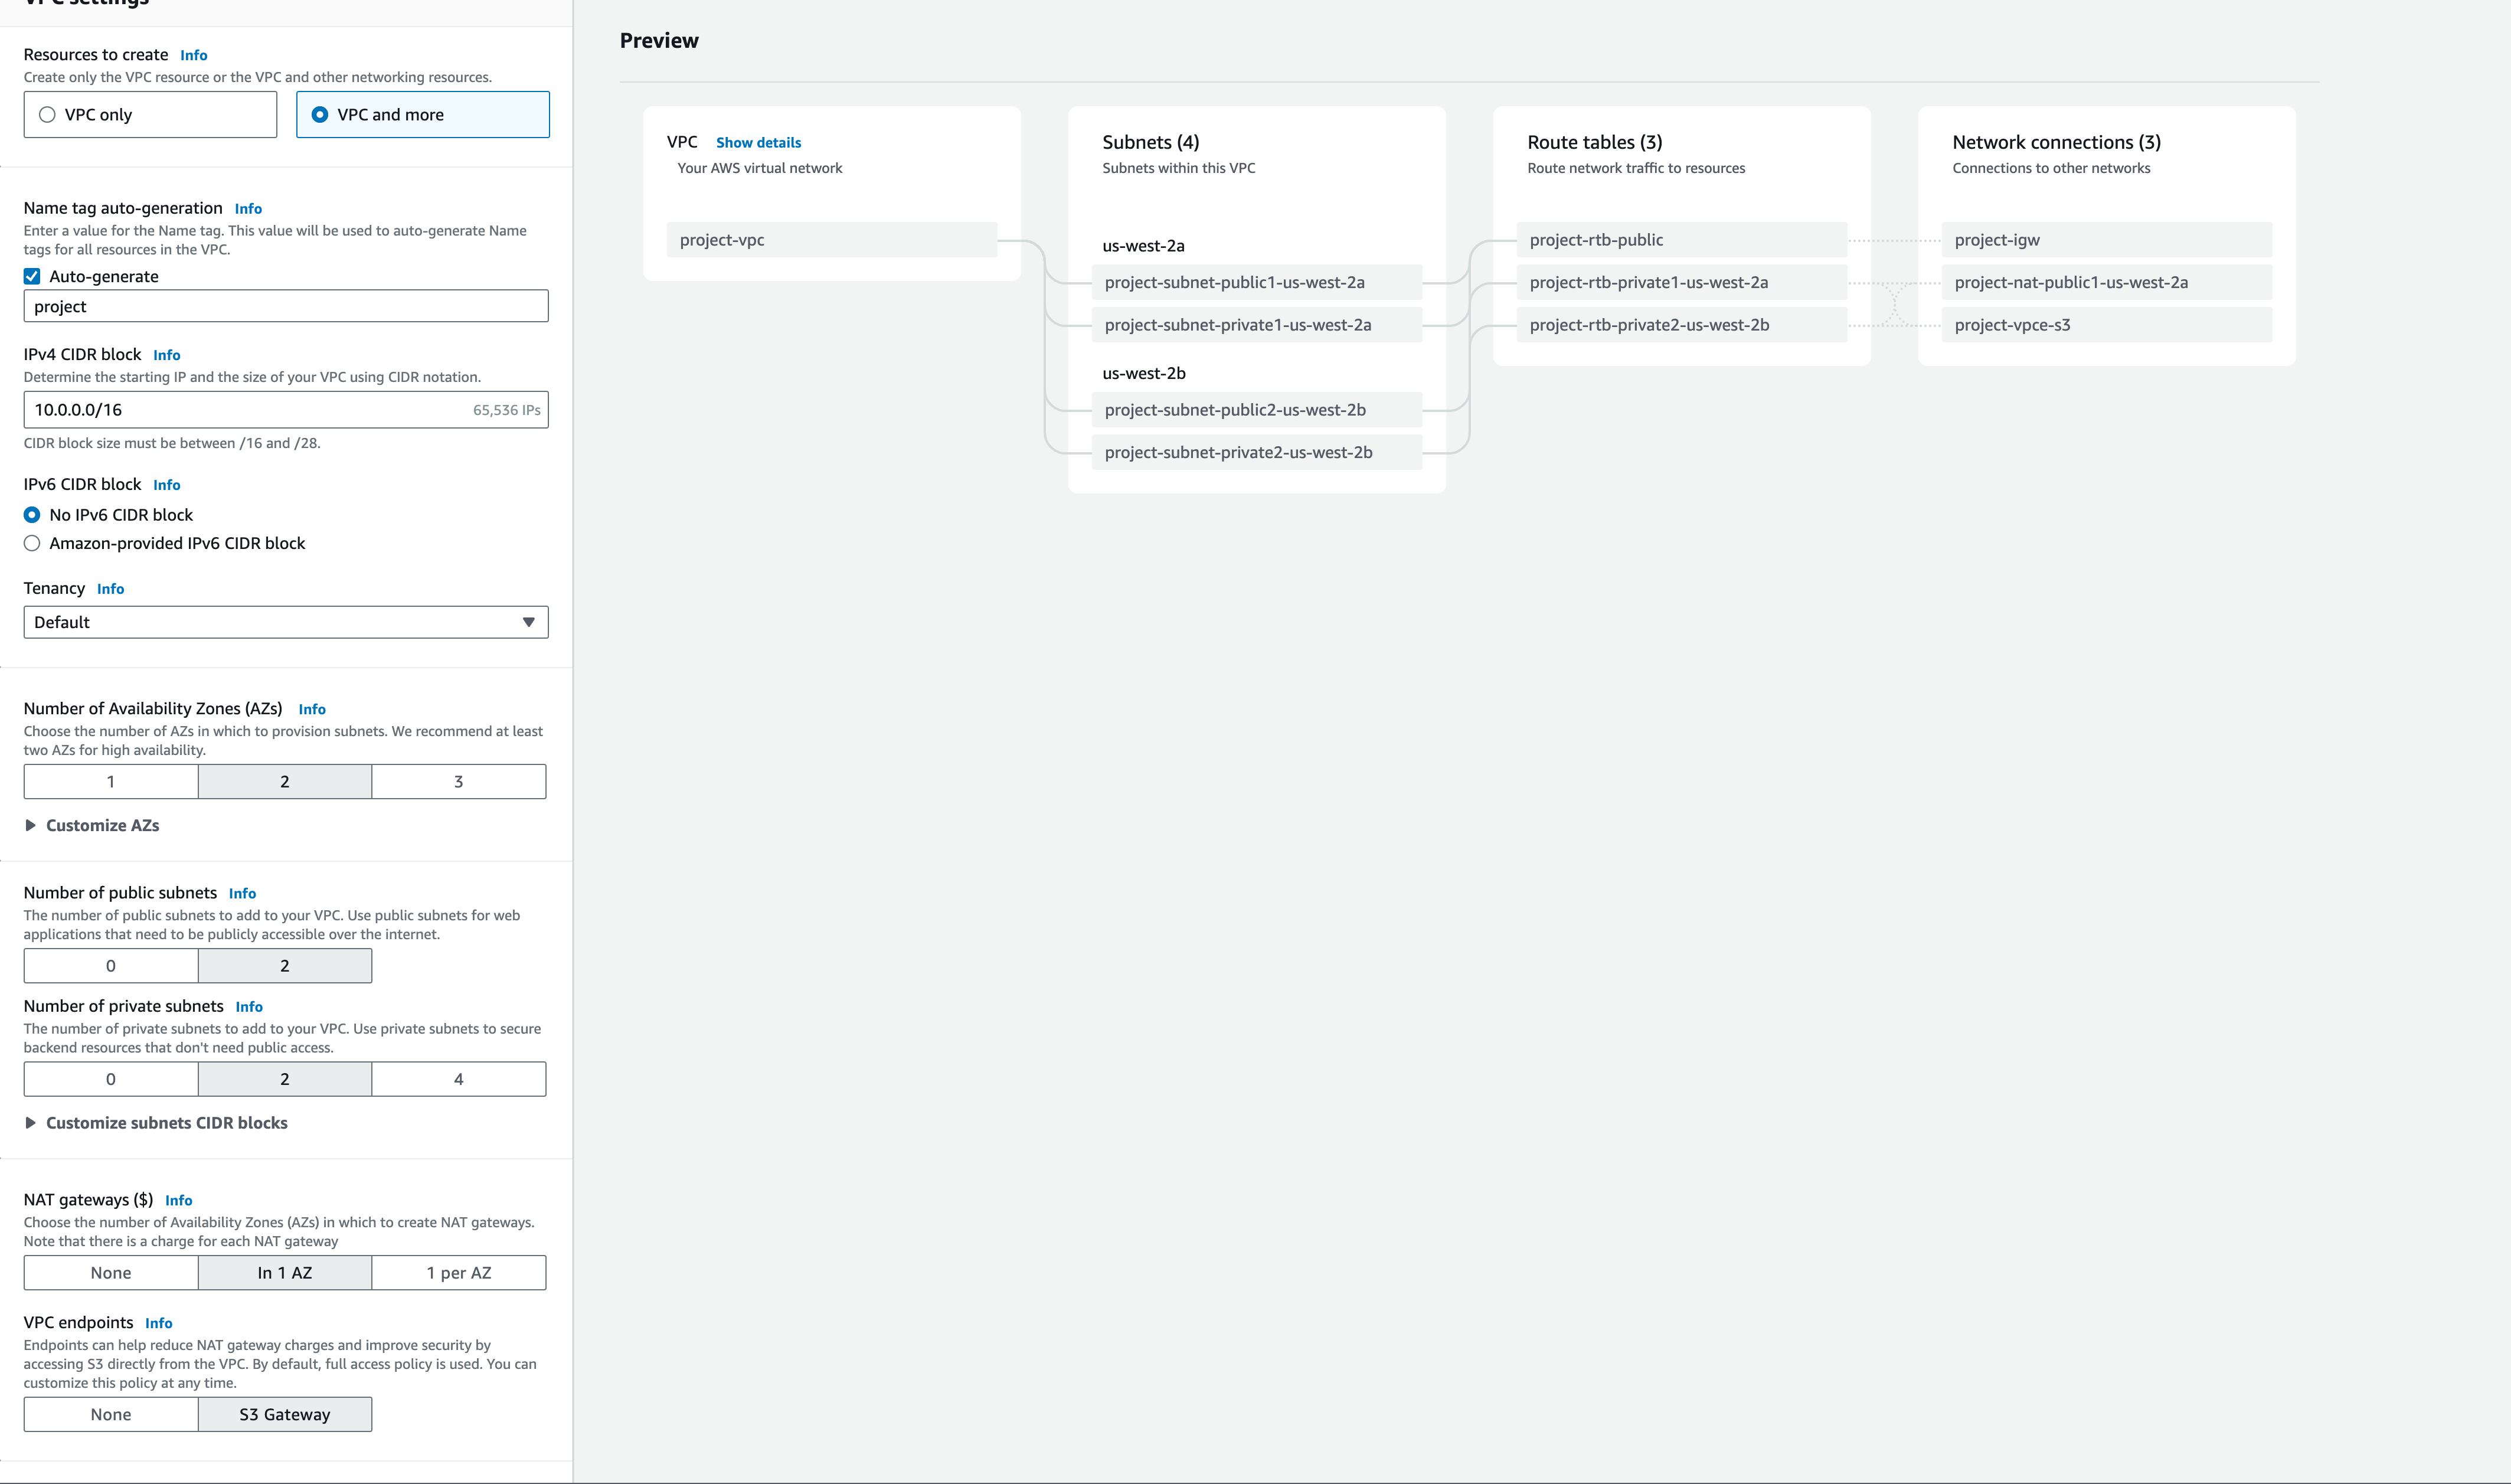Select project-rtb-public in preview
This screenshot has width=2511, height=1484.
tap(1680, 240)
